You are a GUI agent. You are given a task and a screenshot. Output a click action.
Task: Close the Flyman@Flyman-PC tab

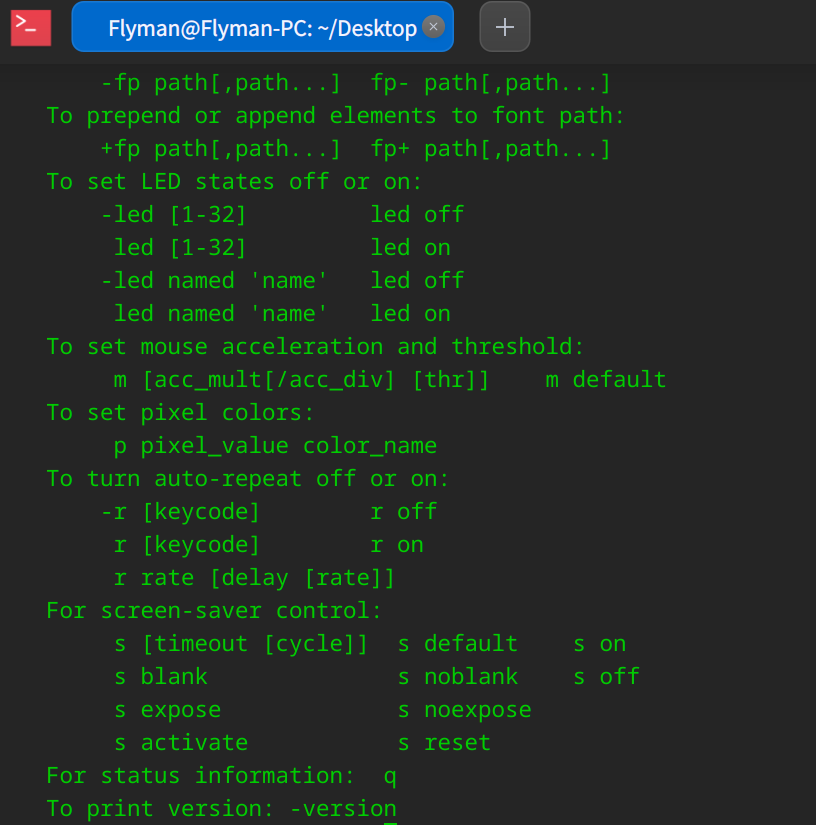pyautogui.click(x=433, y=27)
